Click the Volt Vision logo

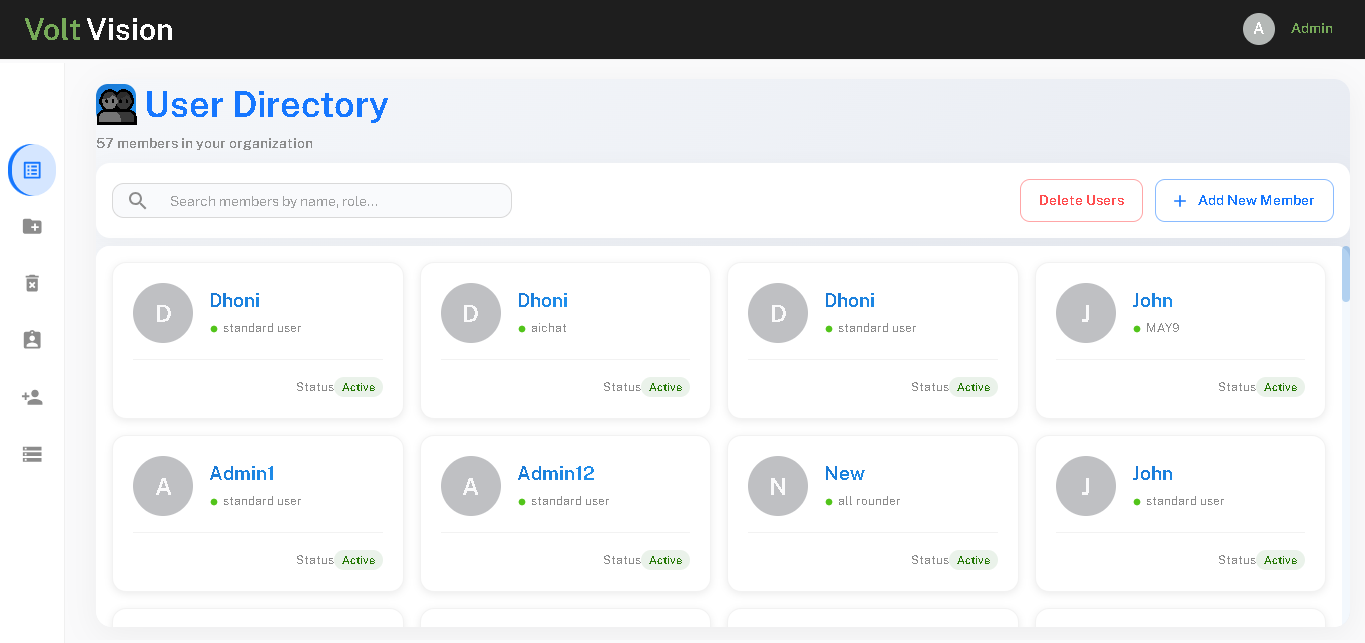(98, 29)
